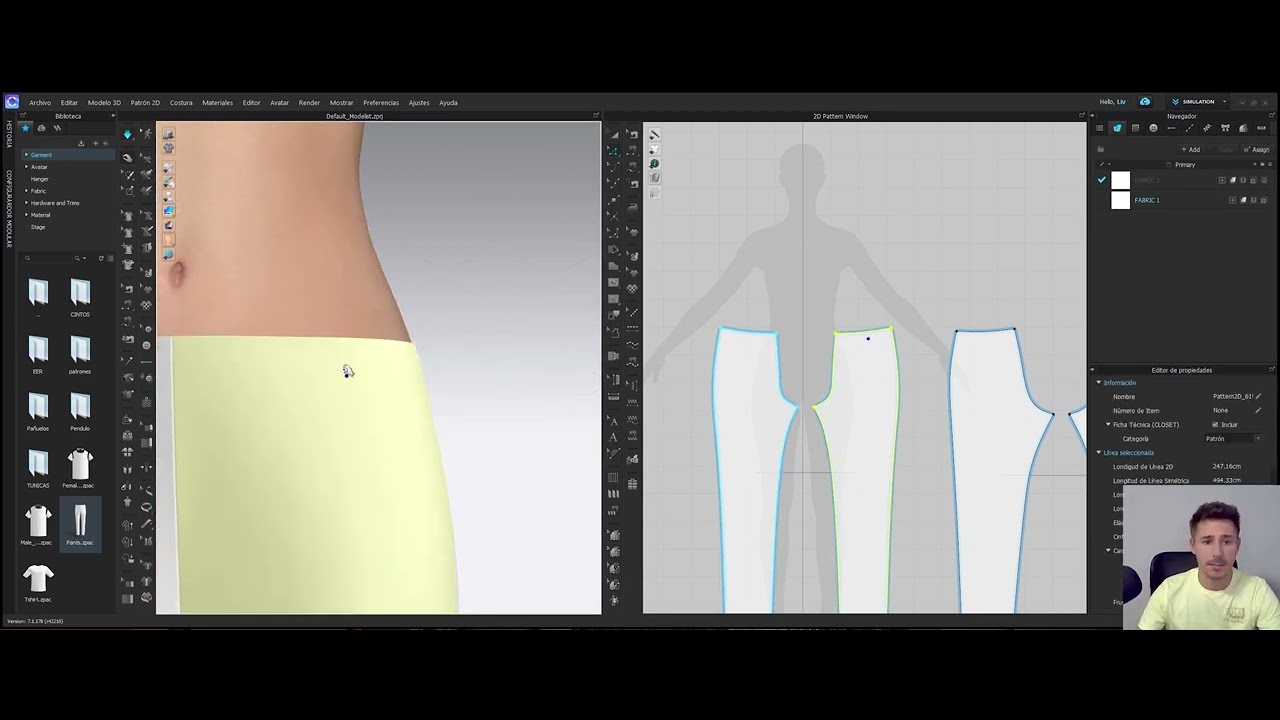
Task: Open the Render menu
Action: [309, 102]
